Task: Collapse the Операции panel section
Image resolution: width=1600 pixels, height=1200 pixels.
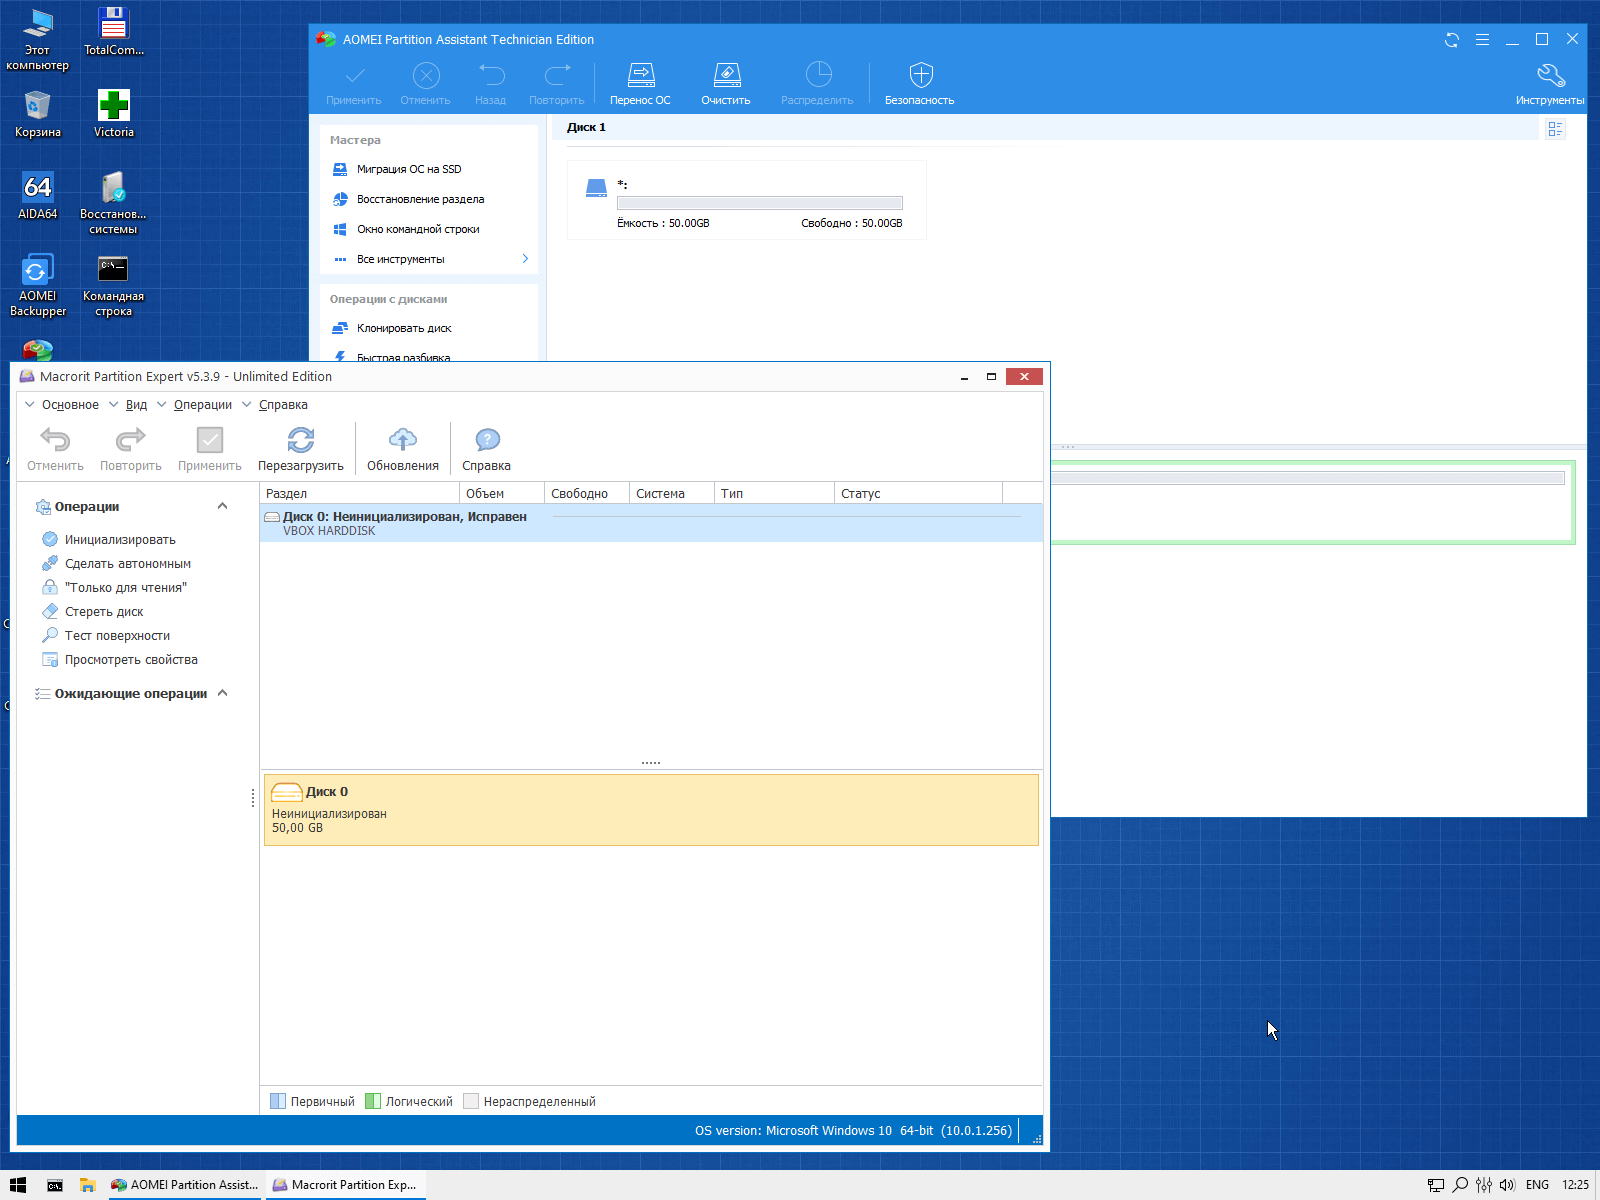Action: [223, 506]
